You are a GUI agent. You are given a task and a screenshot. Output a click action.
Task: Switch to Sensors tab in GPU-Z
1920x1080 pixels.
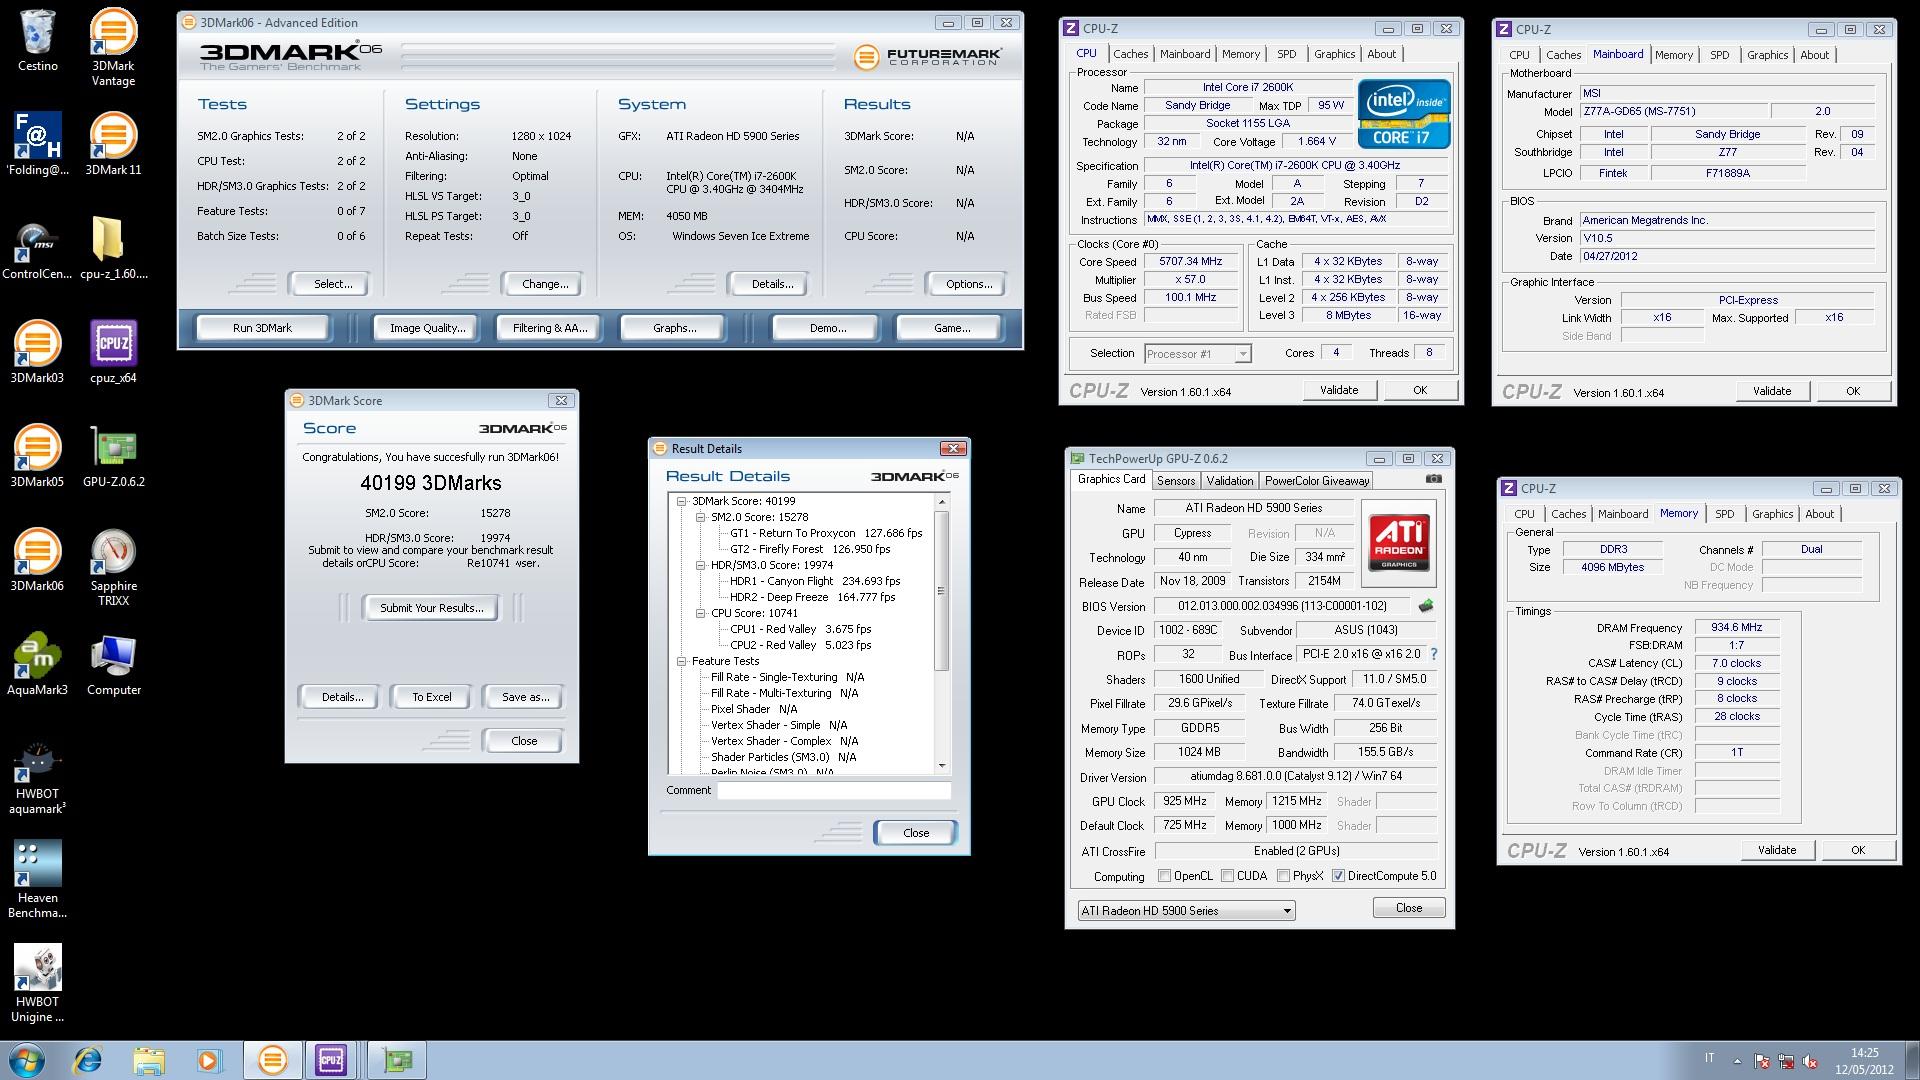[1176, 481]
